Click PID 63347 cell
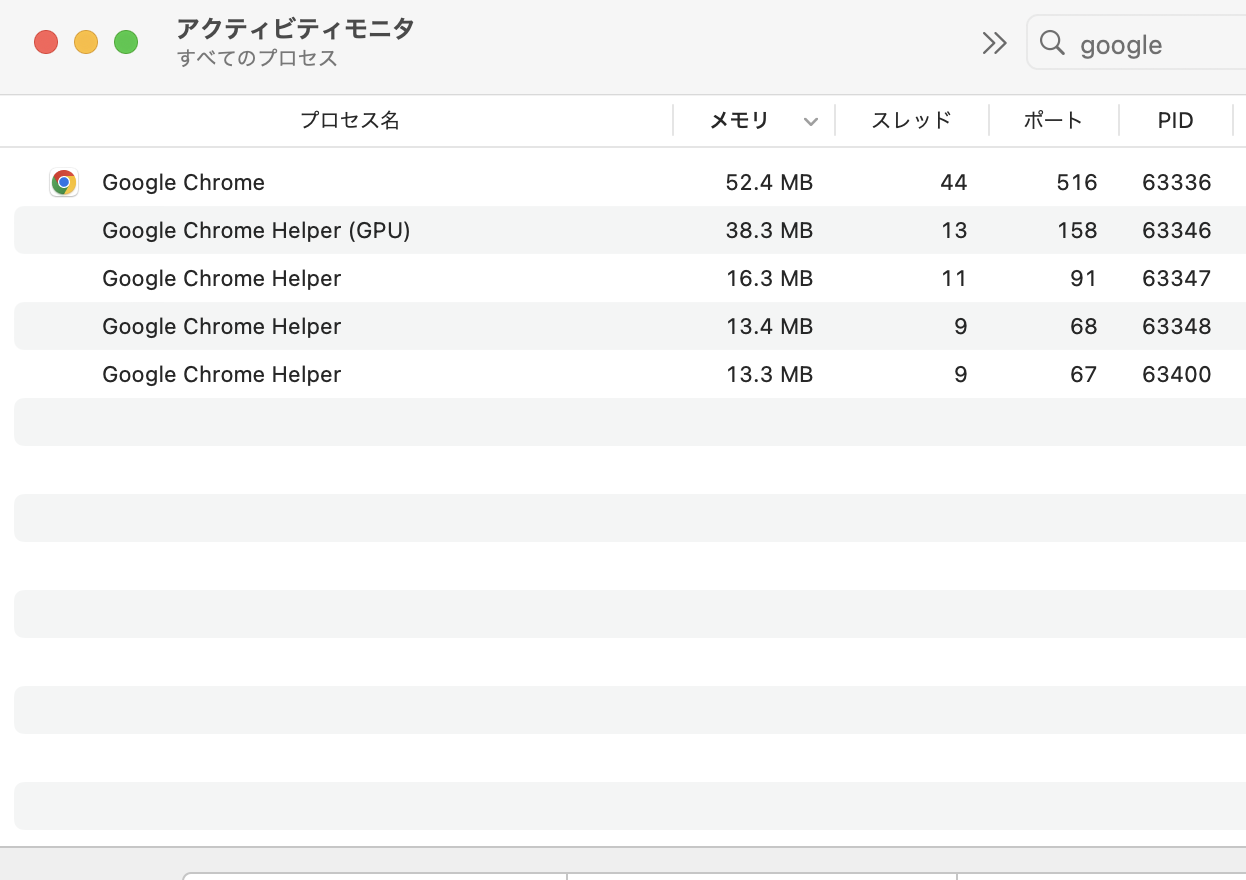1246x880 pixels. [x=1177, y=278]
